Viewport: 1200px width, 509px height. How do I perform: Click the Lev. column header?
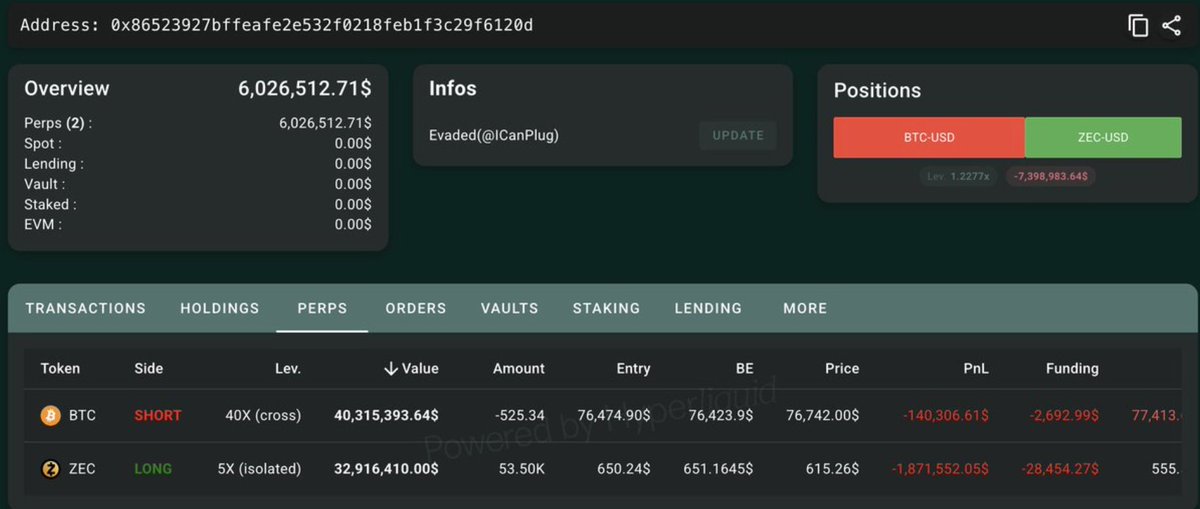pos(287,368)
